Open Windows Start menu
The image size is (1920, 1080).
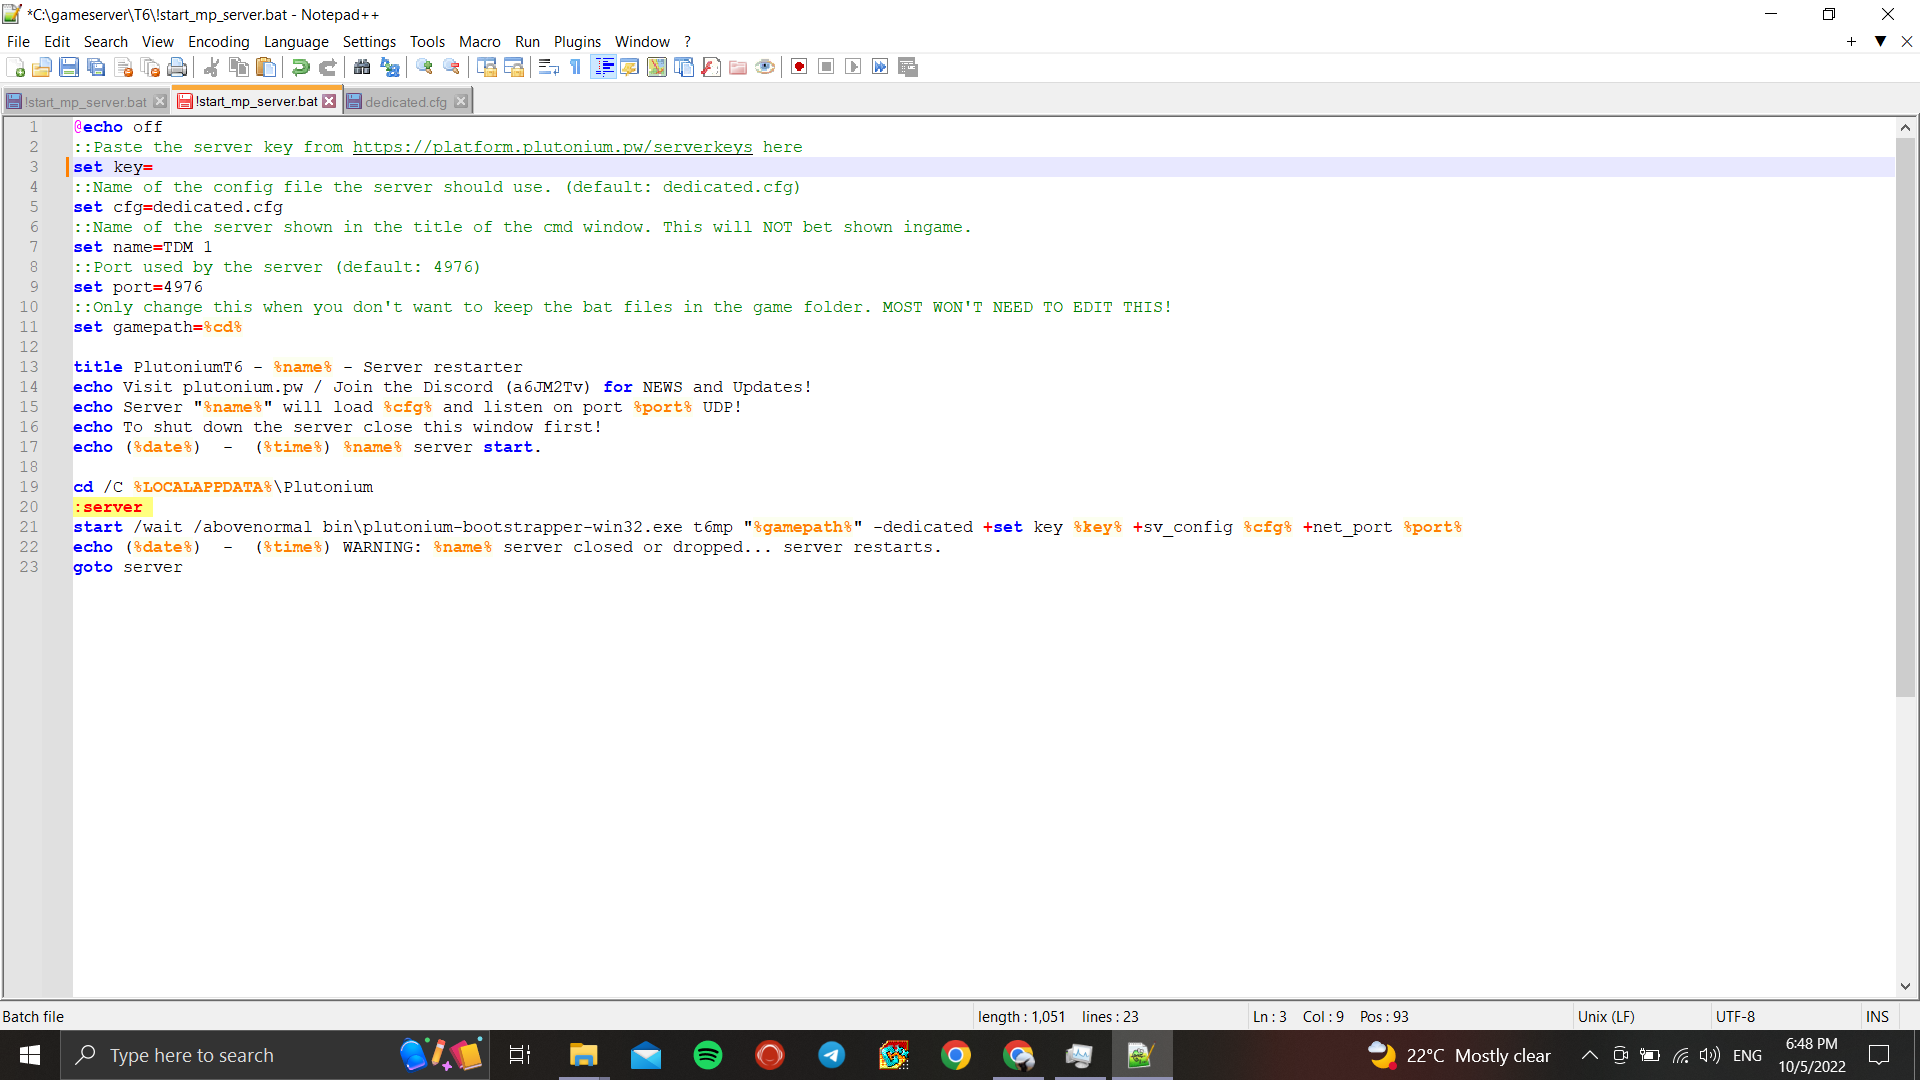(x=30, y=1055)
